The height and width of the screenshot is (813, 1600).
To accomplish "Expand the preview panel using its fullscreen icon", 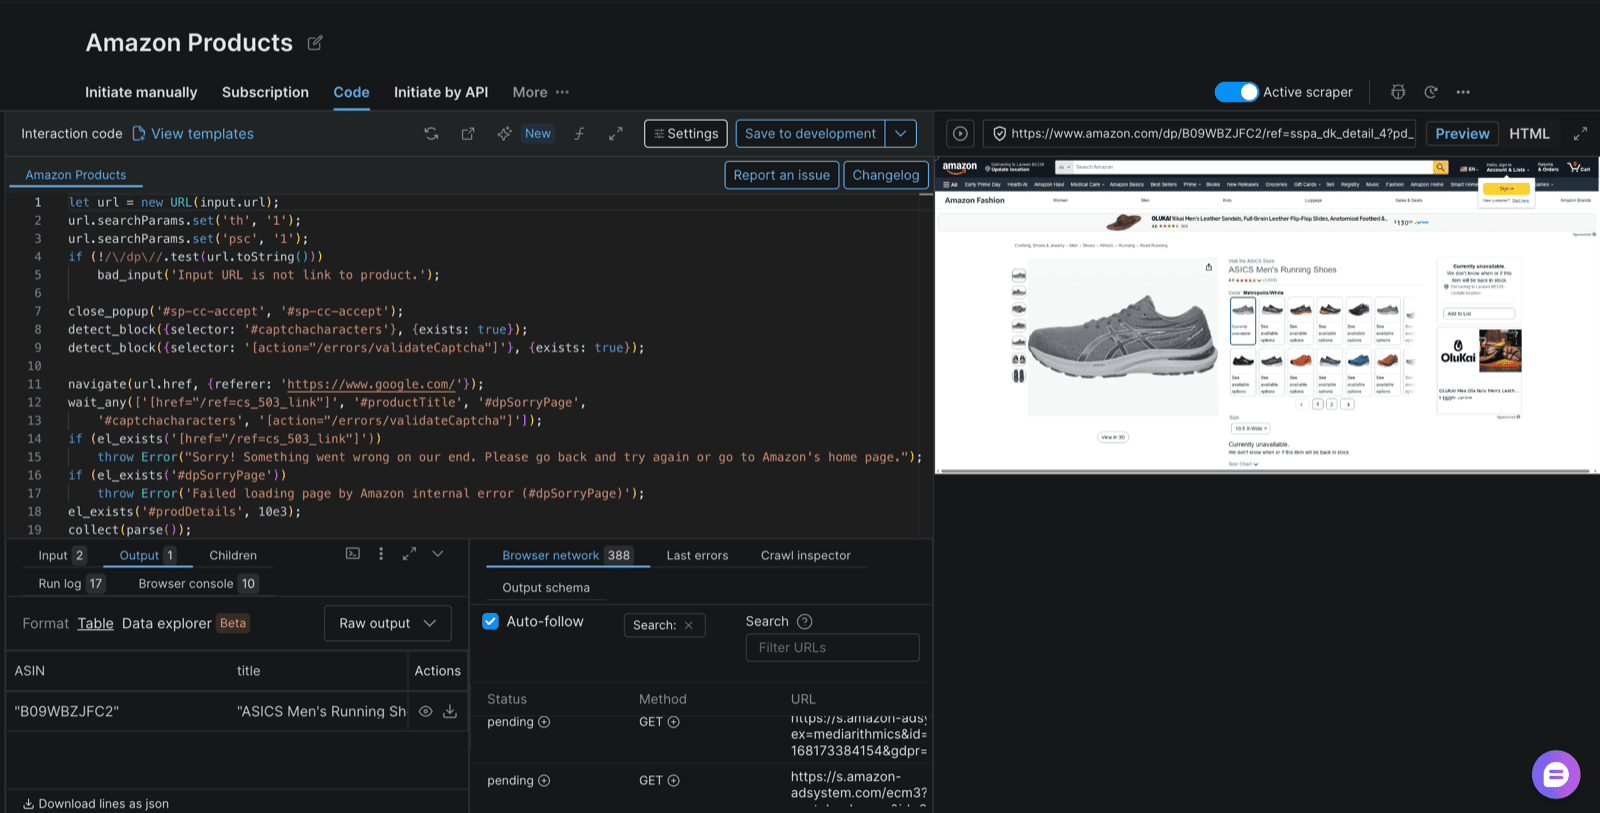I will (1580, 133).
